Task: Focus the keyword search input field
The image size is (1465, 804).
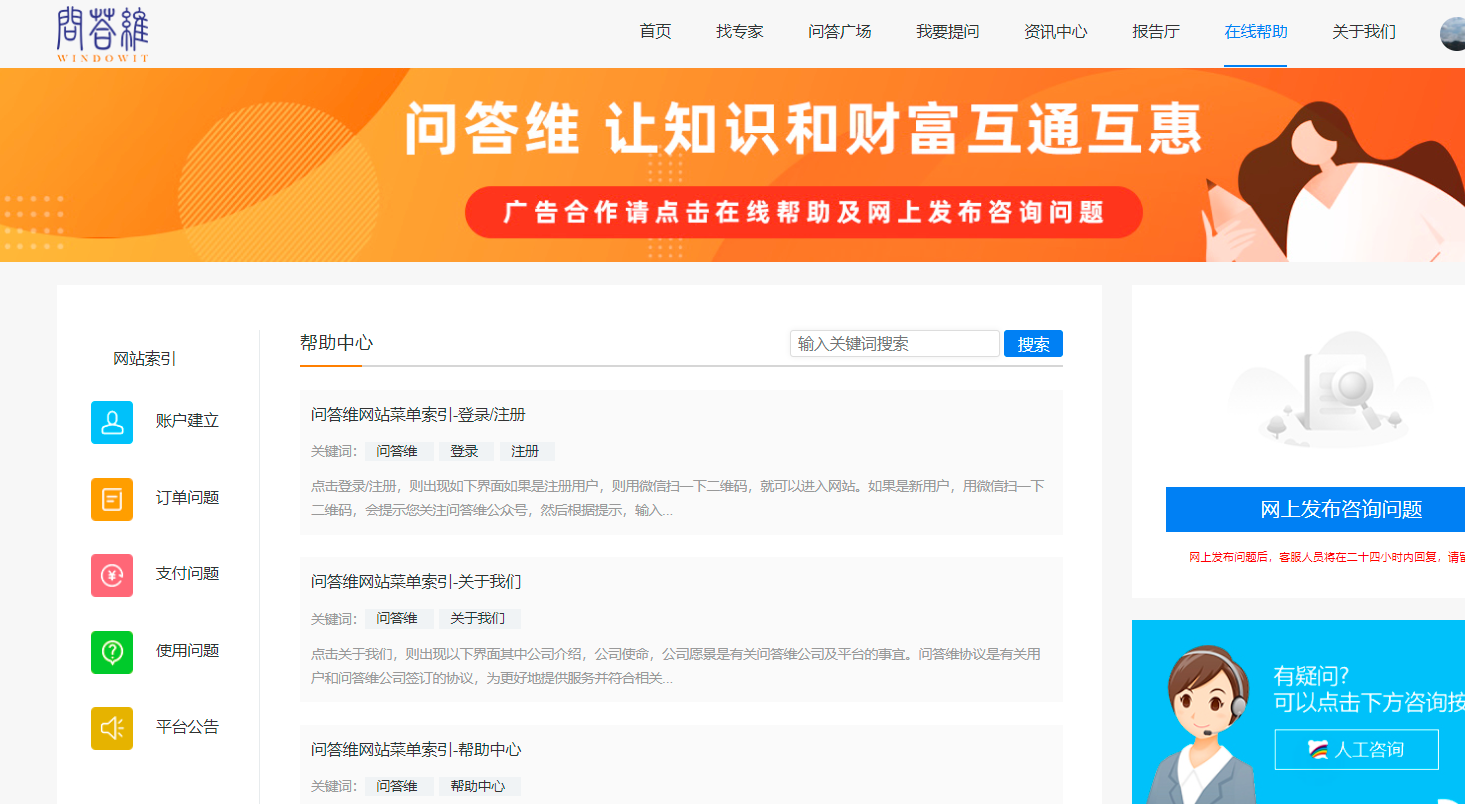Action: [x=894, y=344]
